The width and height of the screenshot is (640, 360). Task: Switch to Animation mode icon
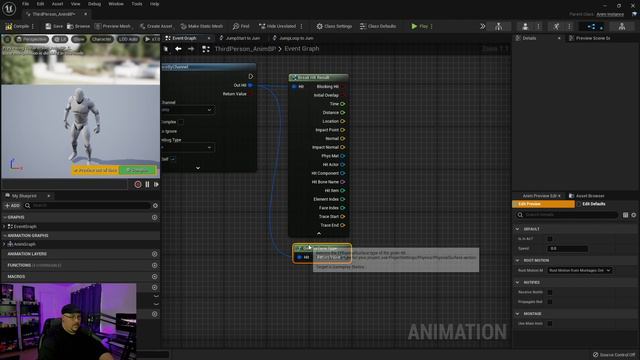556,27
